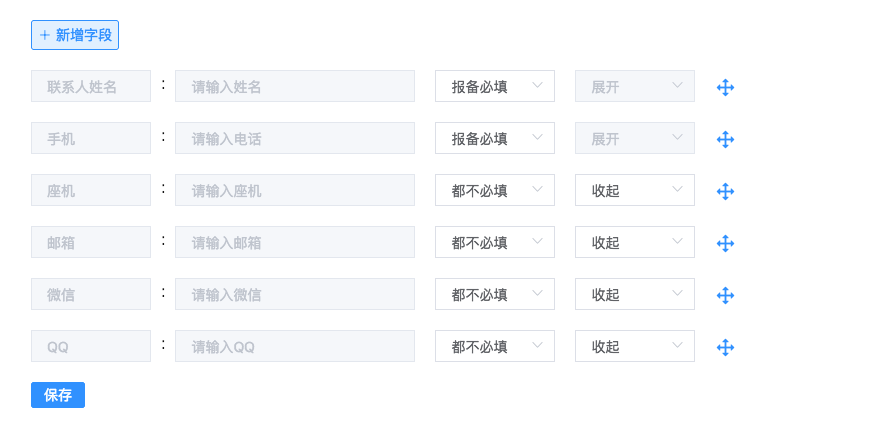Click the 请输入微信 input field
884x423 pixels.
click(x=295, y=294)
